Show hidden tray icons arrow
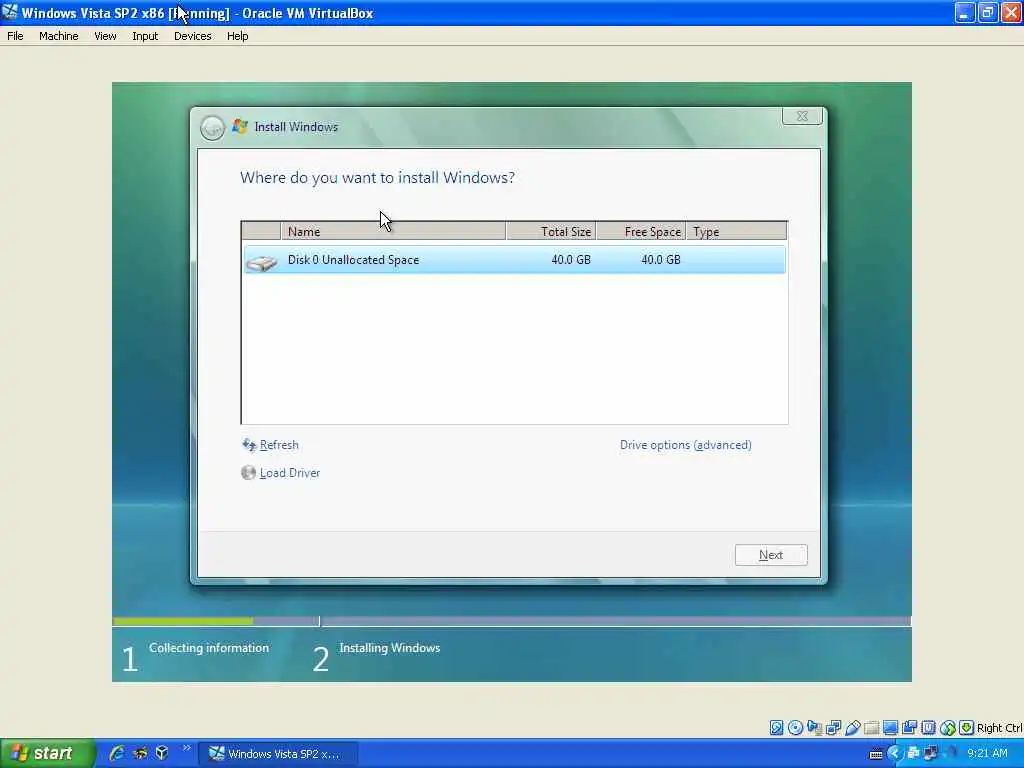1024x768 pixels. (x=894, y=753)
